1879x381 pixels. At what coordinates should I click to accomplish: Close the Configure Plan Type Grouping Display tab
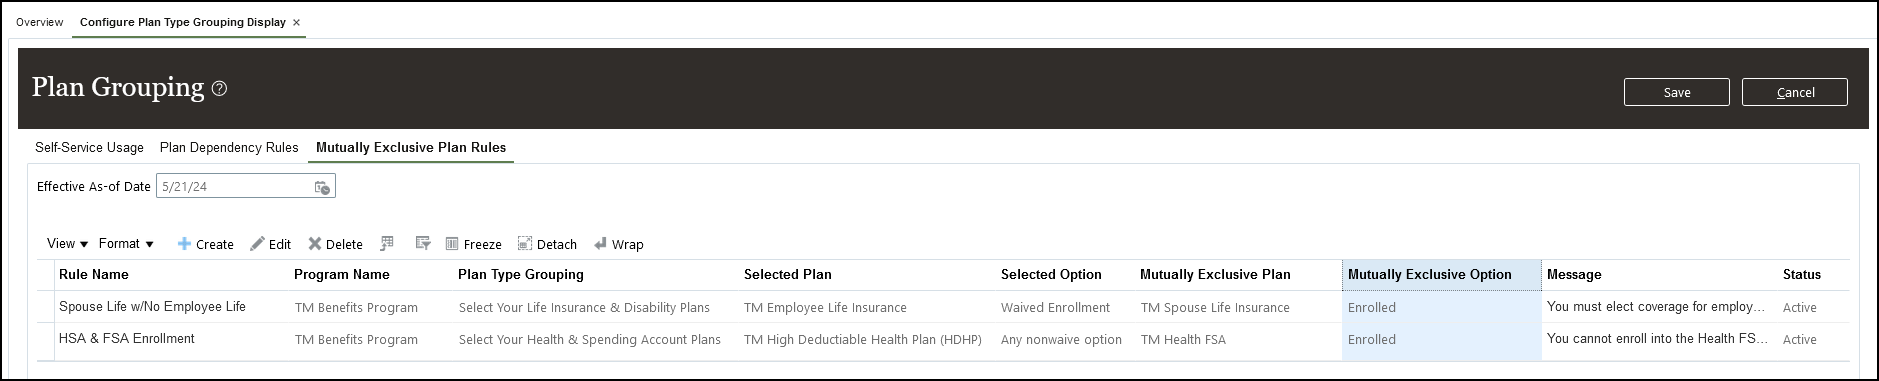pos(296,22)
